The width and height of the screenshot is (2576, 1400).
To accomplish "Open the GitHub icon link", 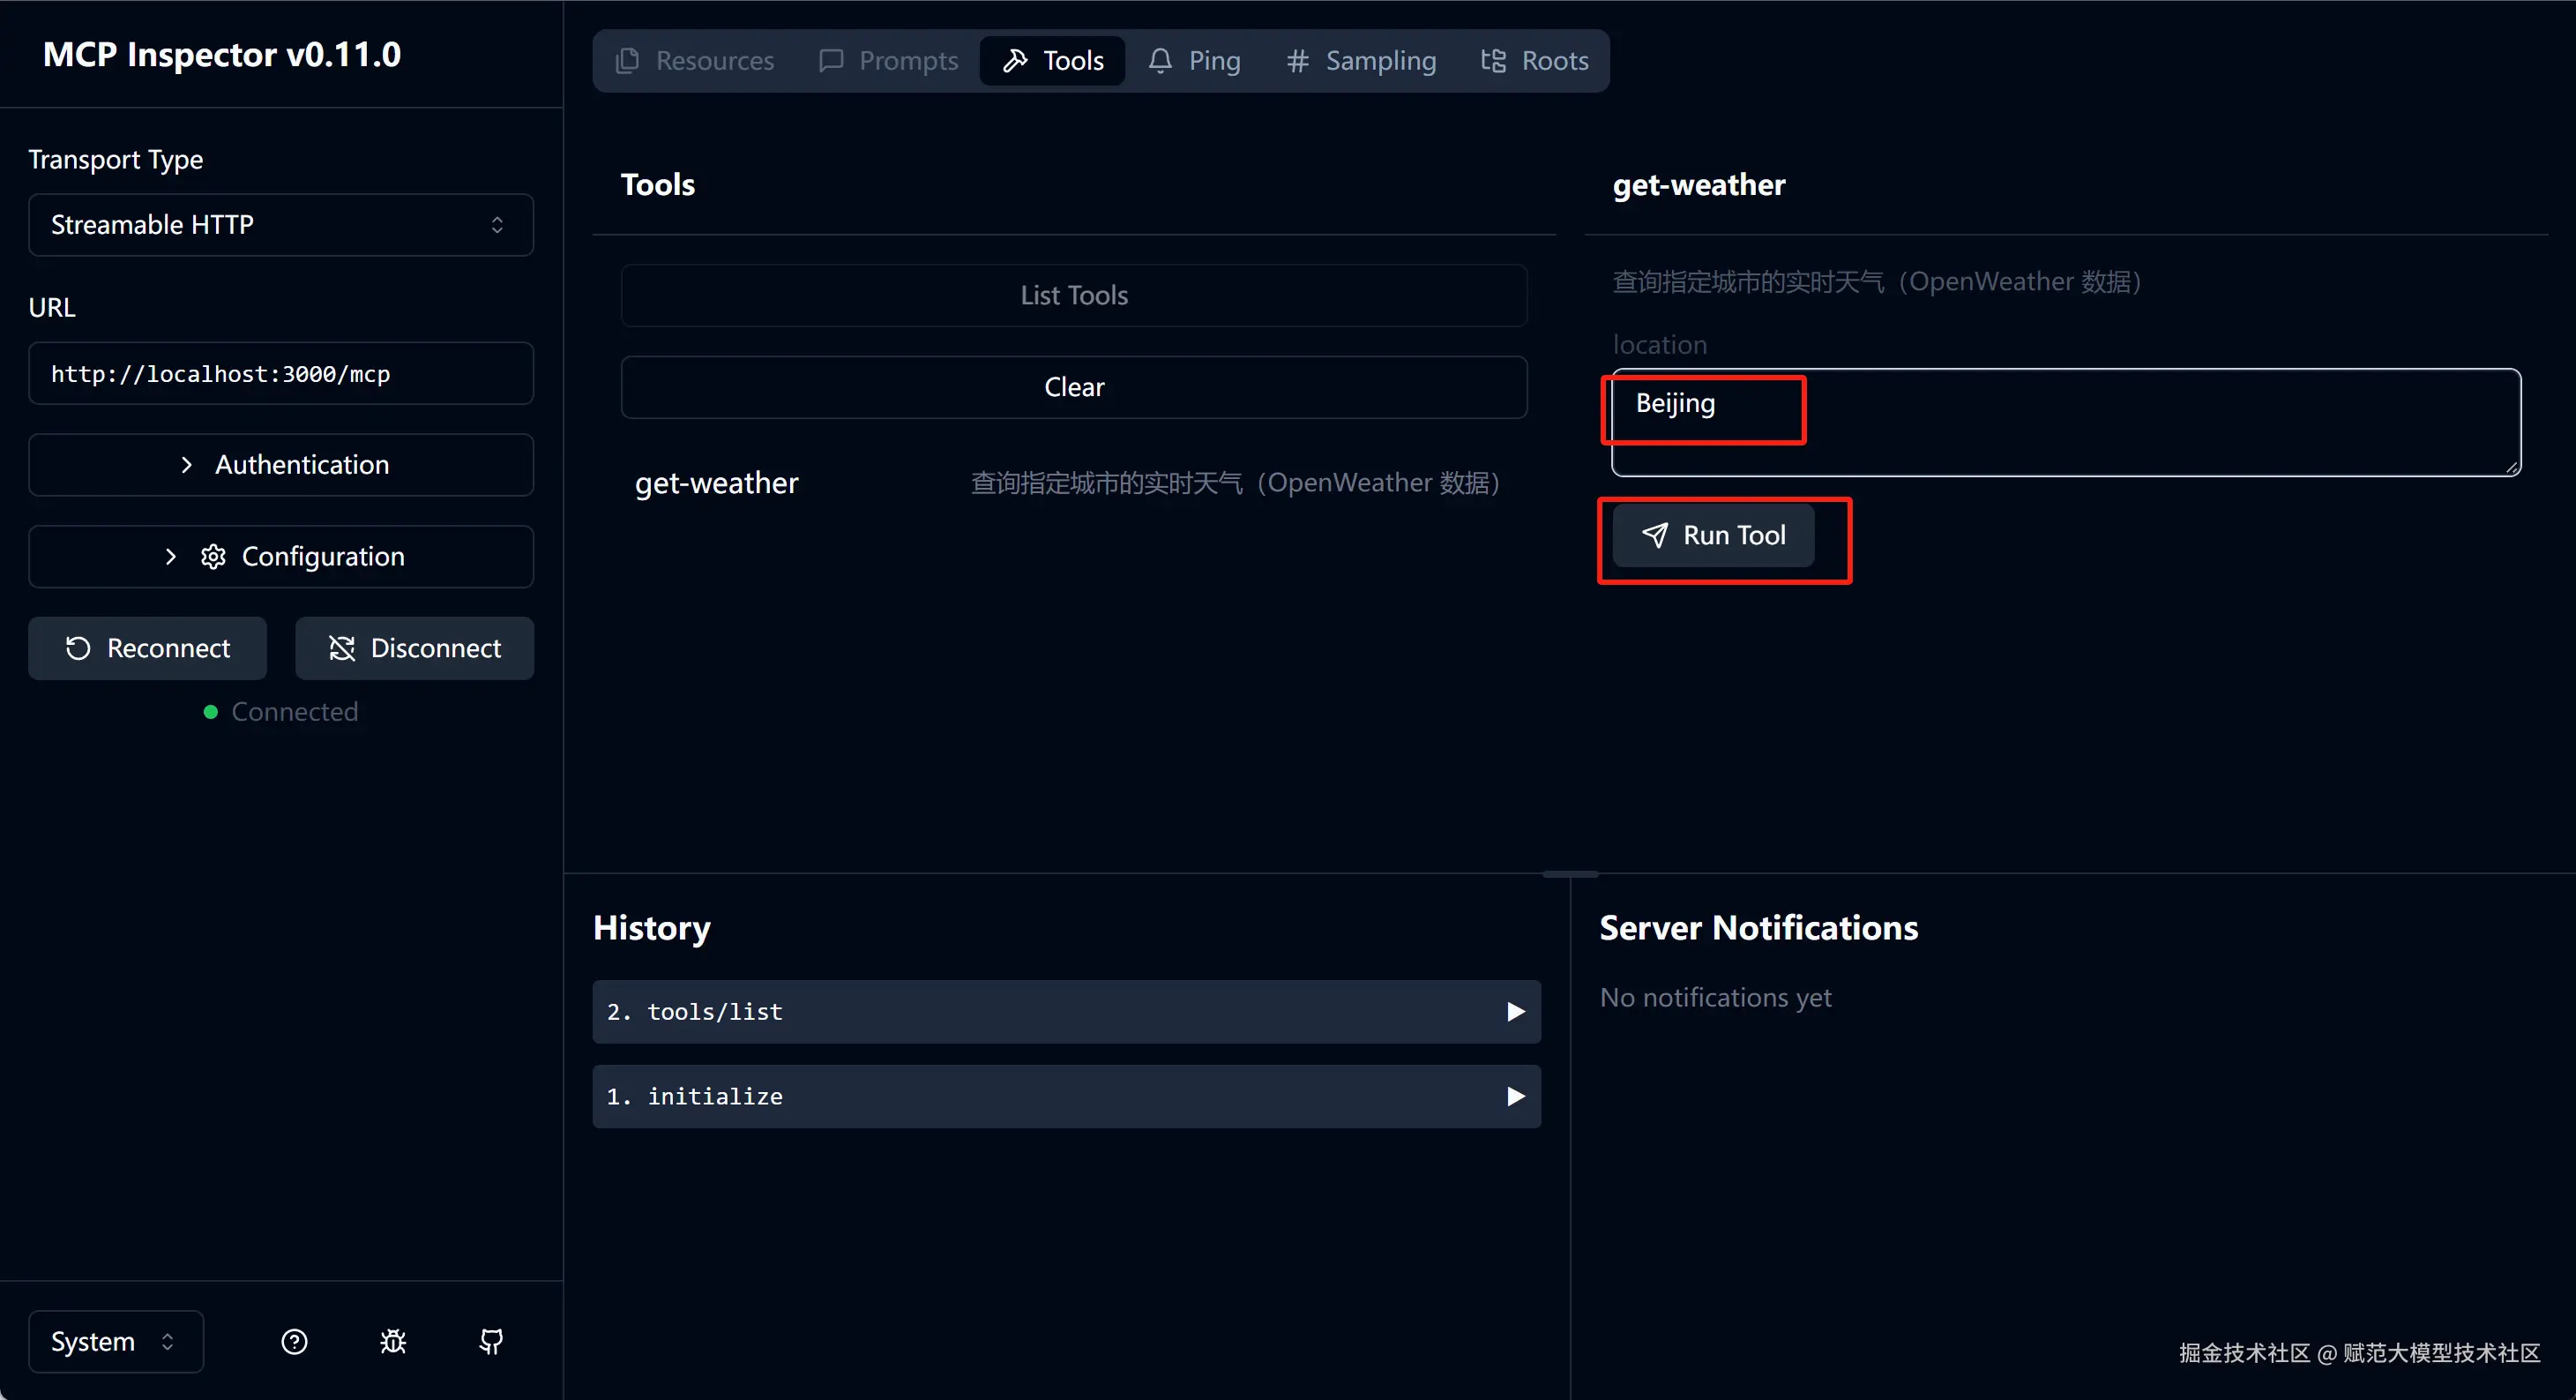I will [491, 1342].
